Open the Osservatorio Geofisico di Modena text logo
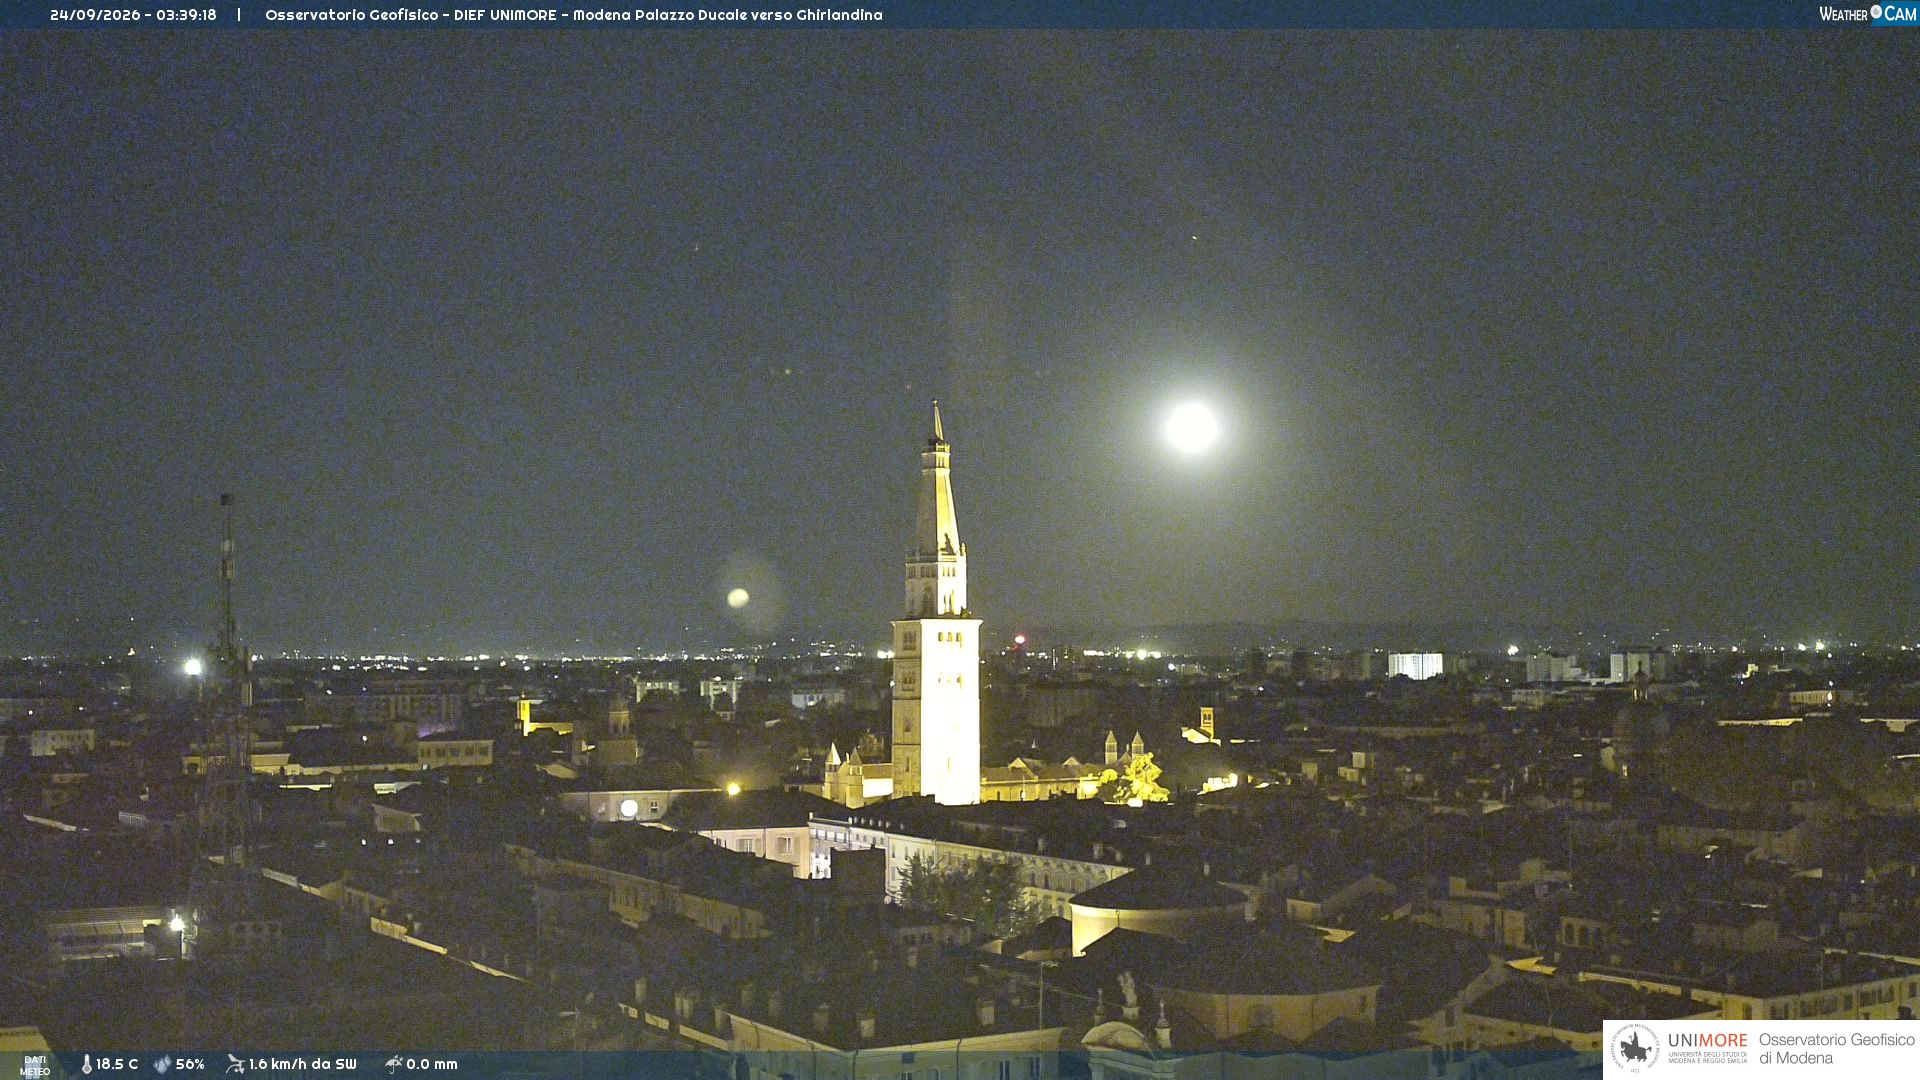 point(1836,1049)
